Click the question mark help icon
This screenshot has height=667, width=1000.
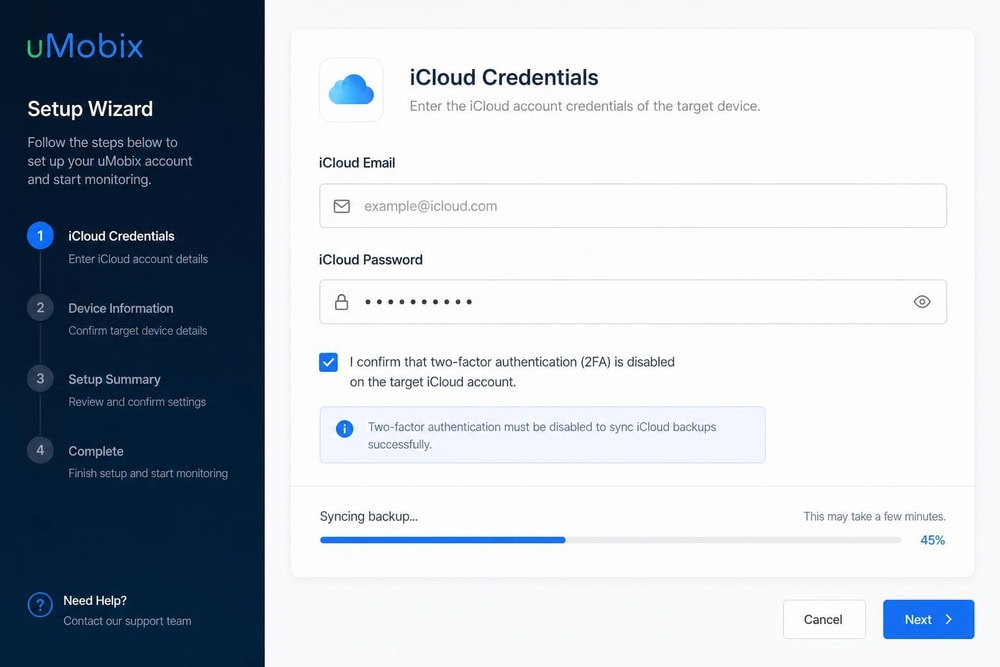coord(40,605)
